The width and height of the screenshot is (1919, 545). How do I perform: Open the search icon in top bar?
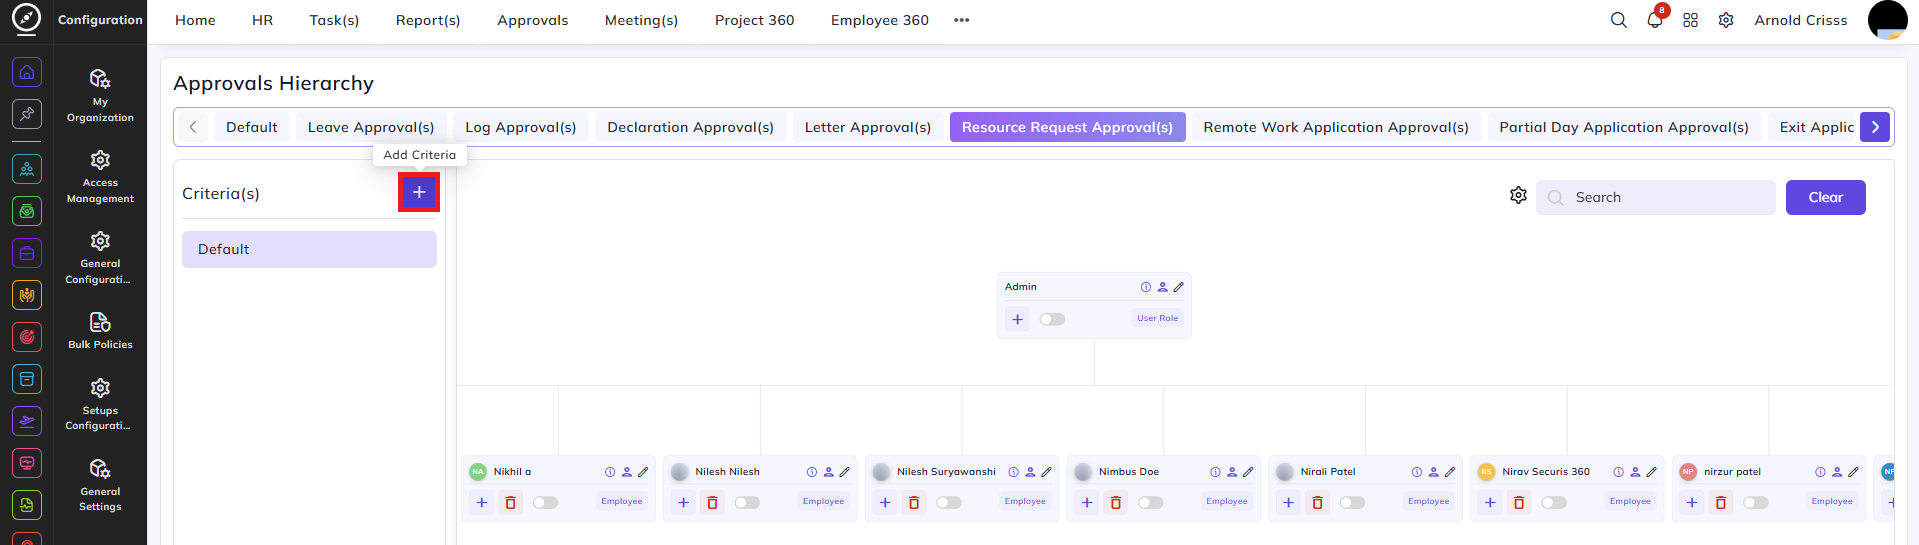tap(1618, 20)
